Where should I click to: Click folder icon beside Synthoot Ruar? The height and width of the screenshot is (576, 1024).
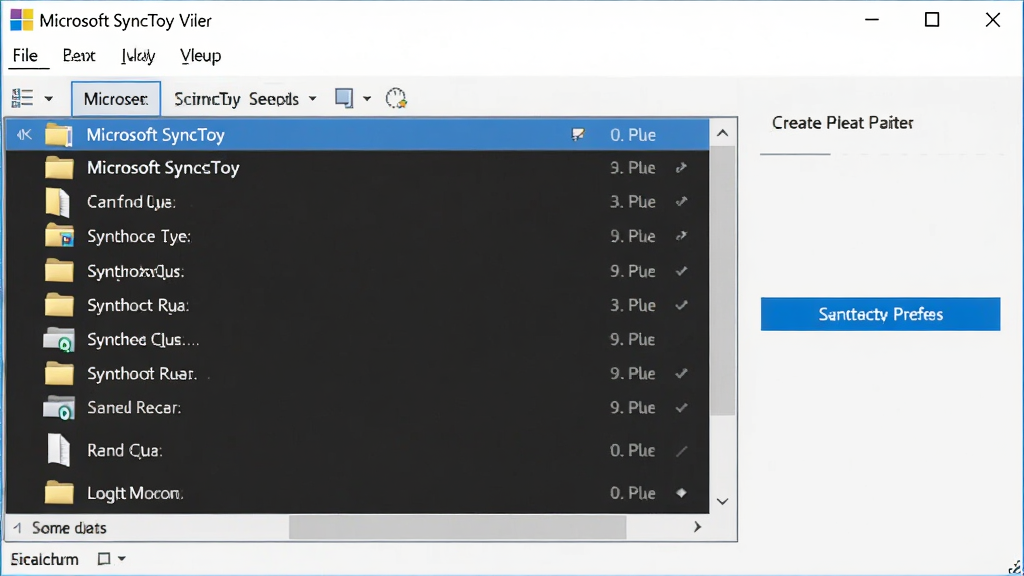click(59, 374)
